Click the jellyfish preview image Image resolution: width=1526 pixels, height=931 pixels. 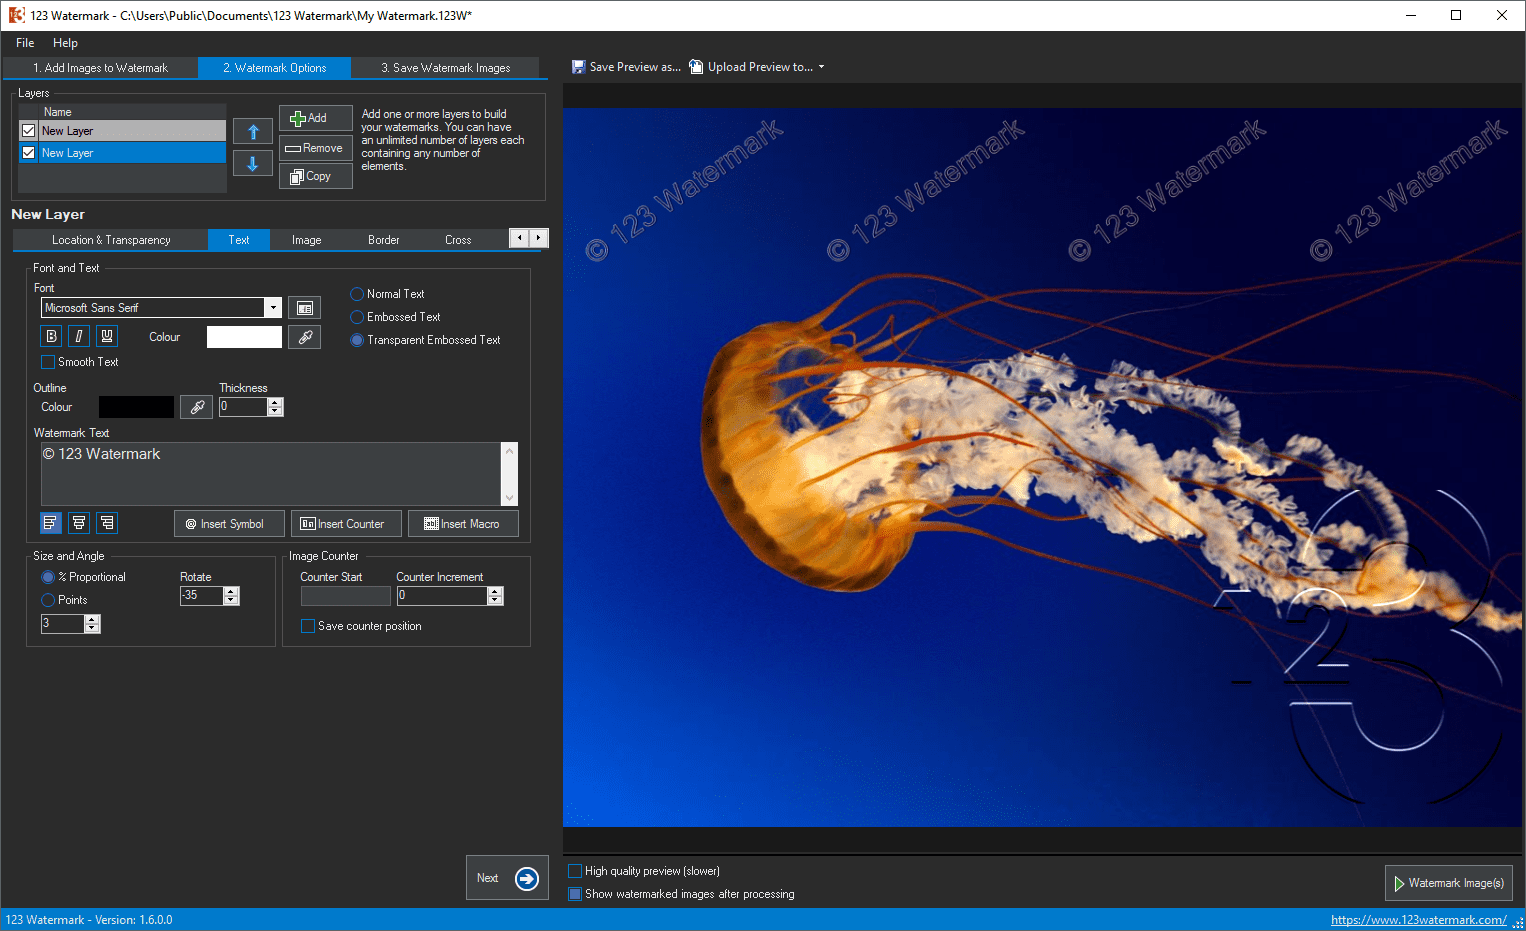click(1043, 467)
